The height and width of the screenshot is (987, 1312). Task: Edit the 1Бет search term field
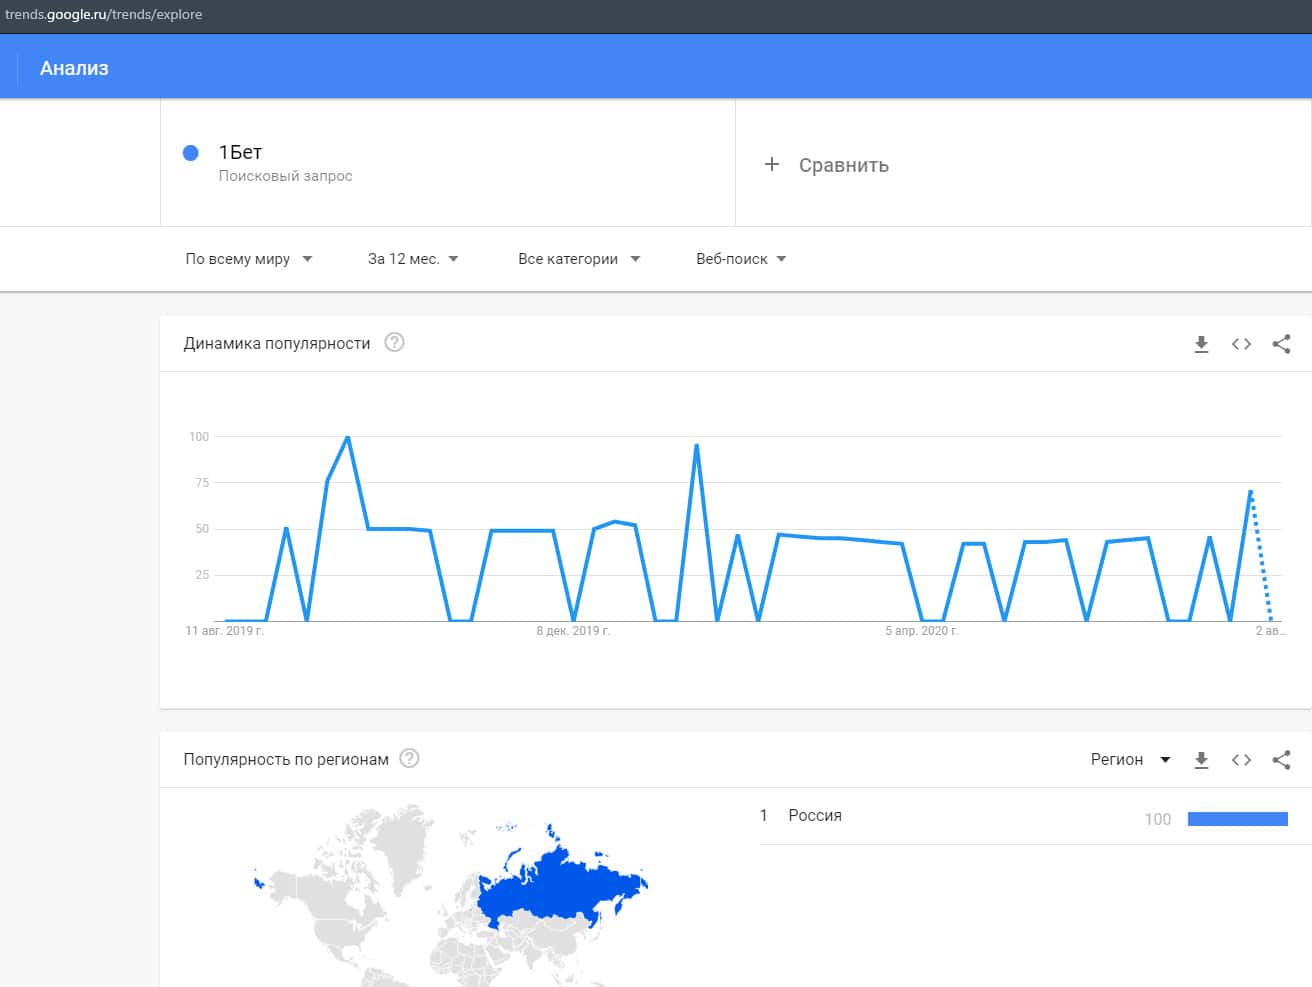[x=241, y=153]
